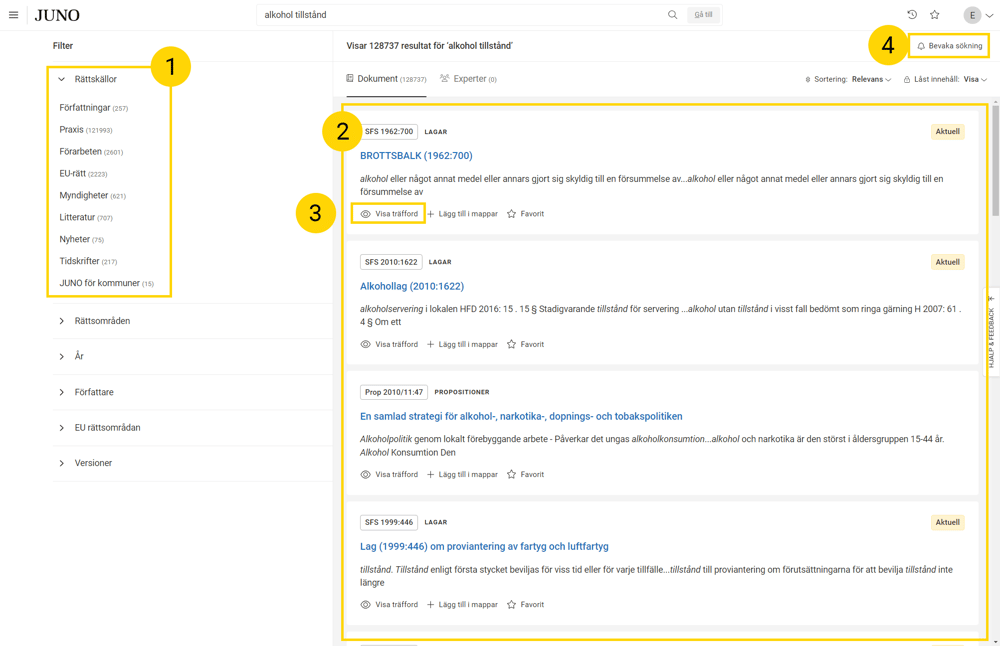Open 'En samlad strategi för alkohol-' proposition

521,416
